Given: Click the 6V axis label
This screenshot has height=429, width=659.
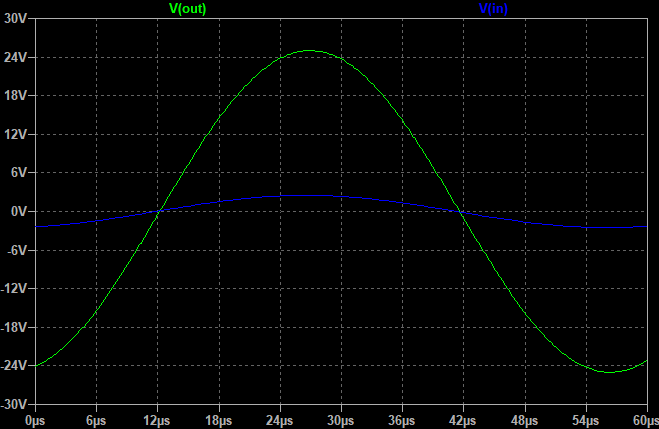Looking at the screenshot, I should click(x=19, y=173).
